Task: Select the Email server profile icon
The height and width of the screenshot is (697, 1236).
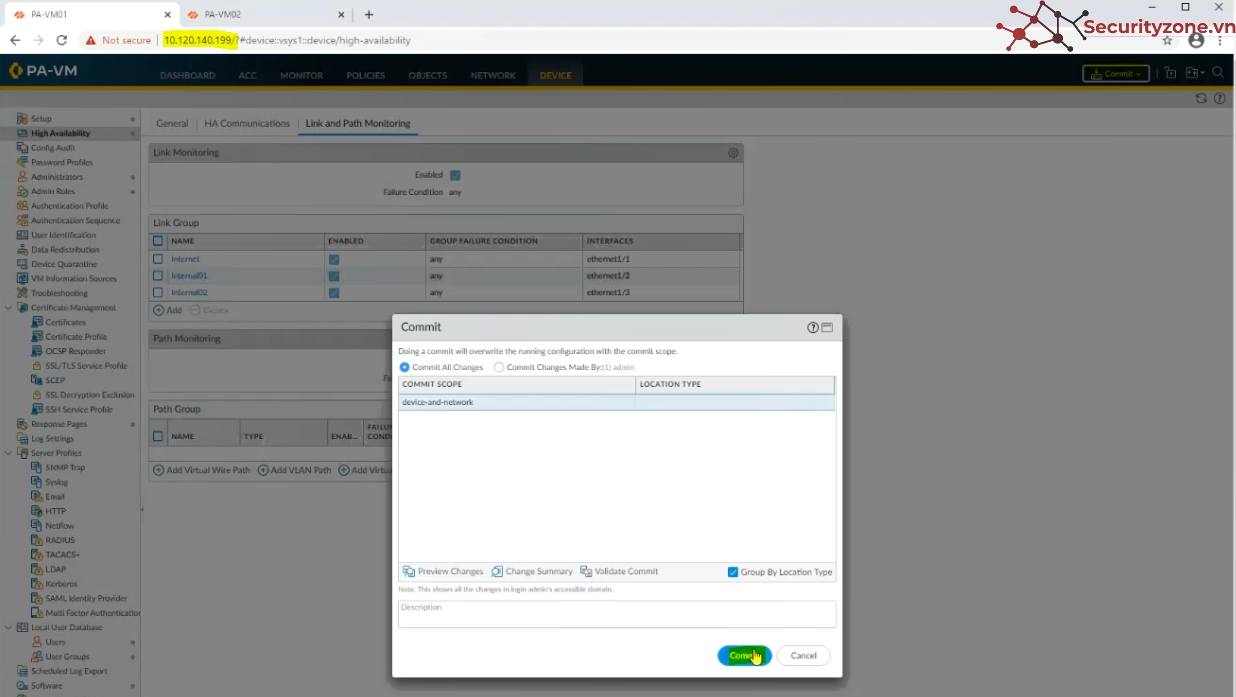Action: point(37,496)
